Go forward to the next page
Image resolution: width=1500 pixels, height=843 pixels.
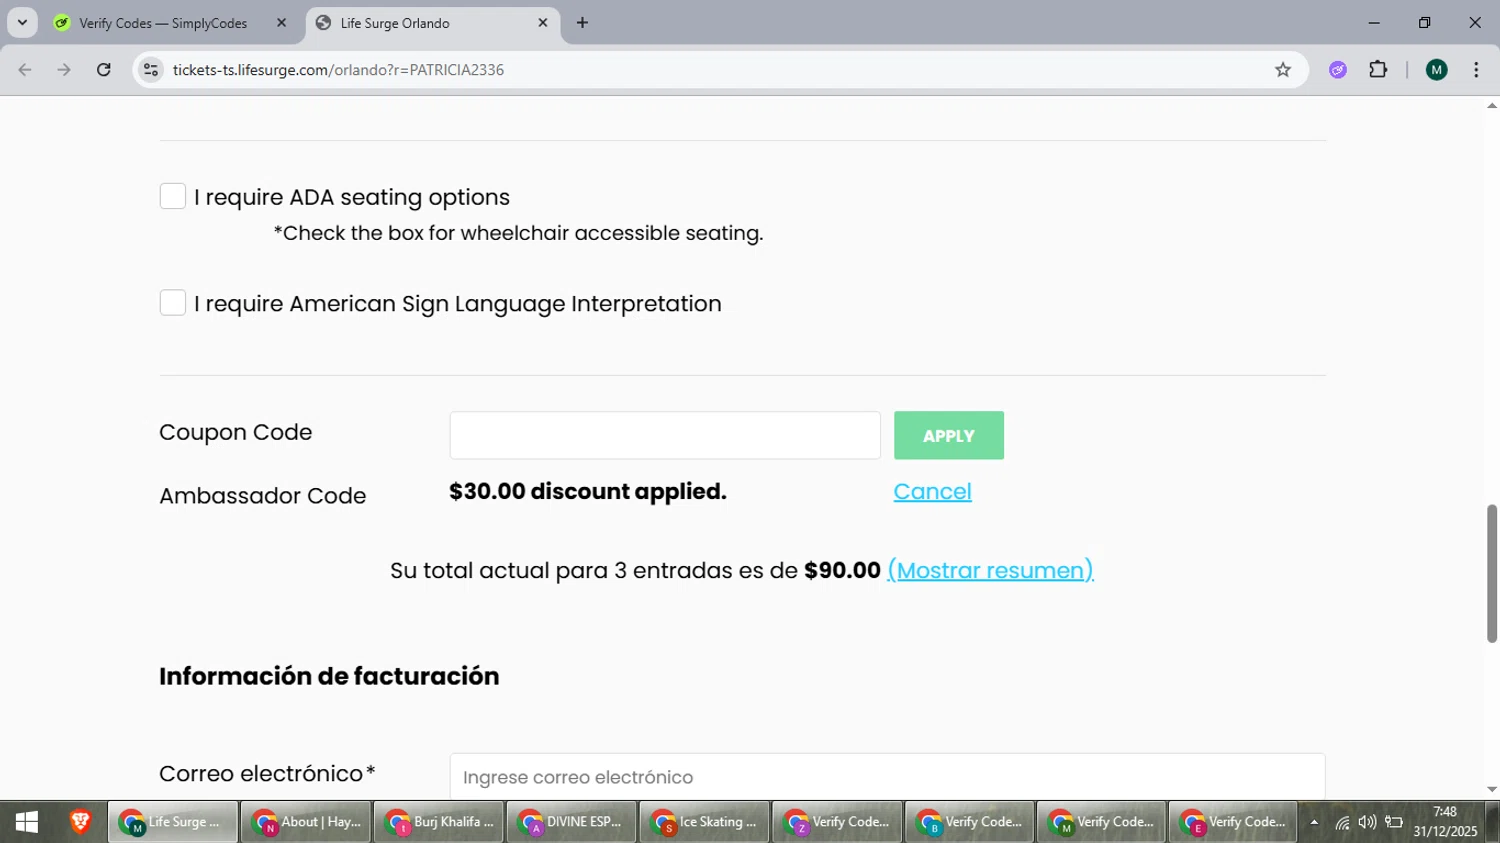[x=64, y=70]
